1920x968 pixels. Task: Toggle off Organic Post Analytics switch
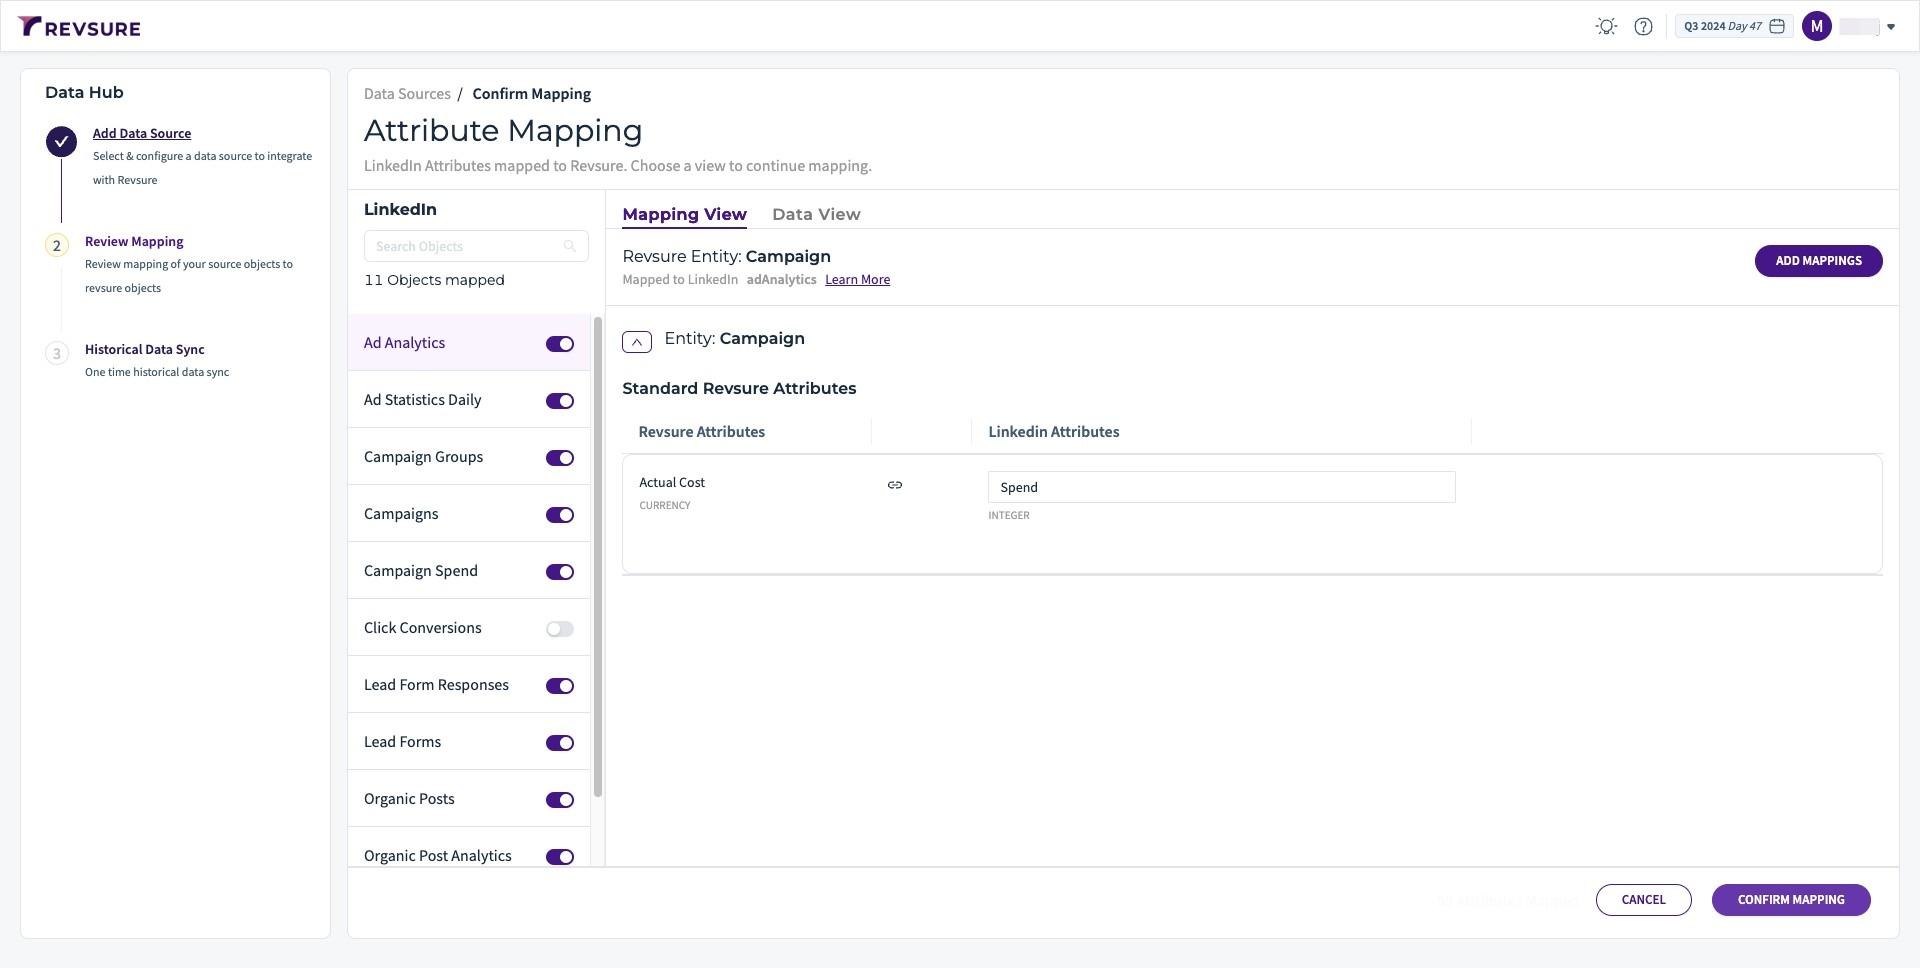tap(560, 857)
